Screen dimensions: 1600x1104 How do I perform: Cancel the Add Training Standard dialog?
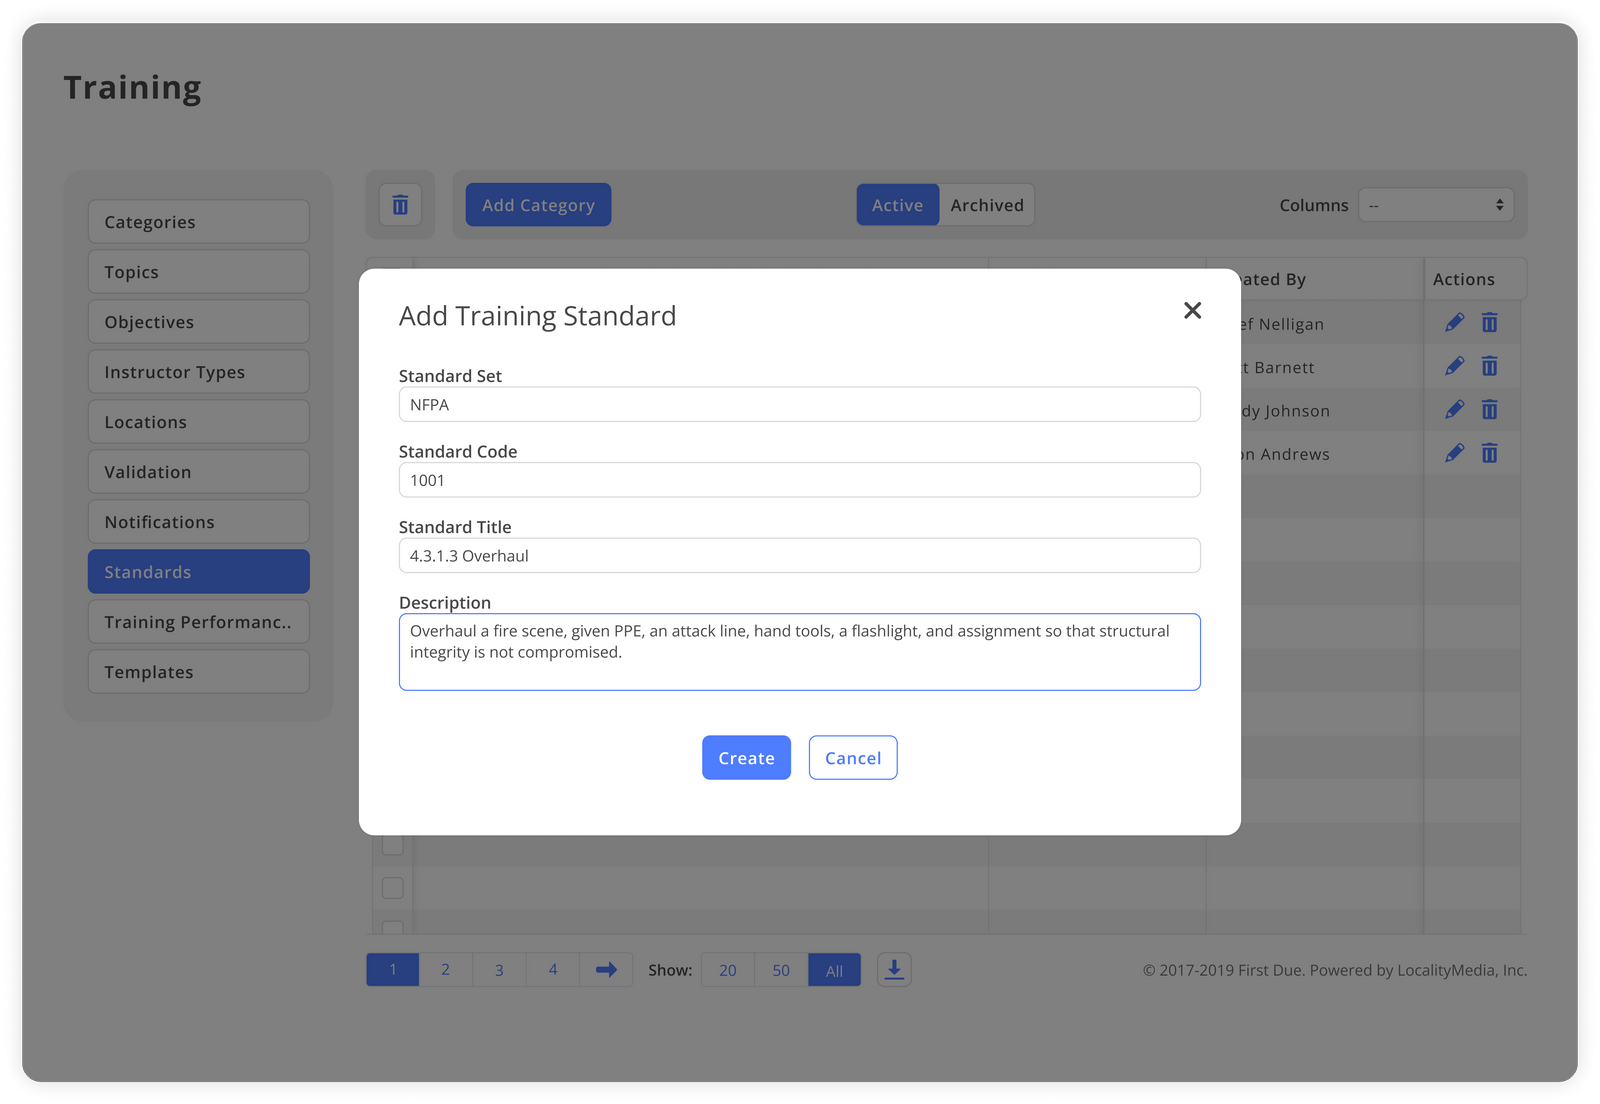[852, 757]
